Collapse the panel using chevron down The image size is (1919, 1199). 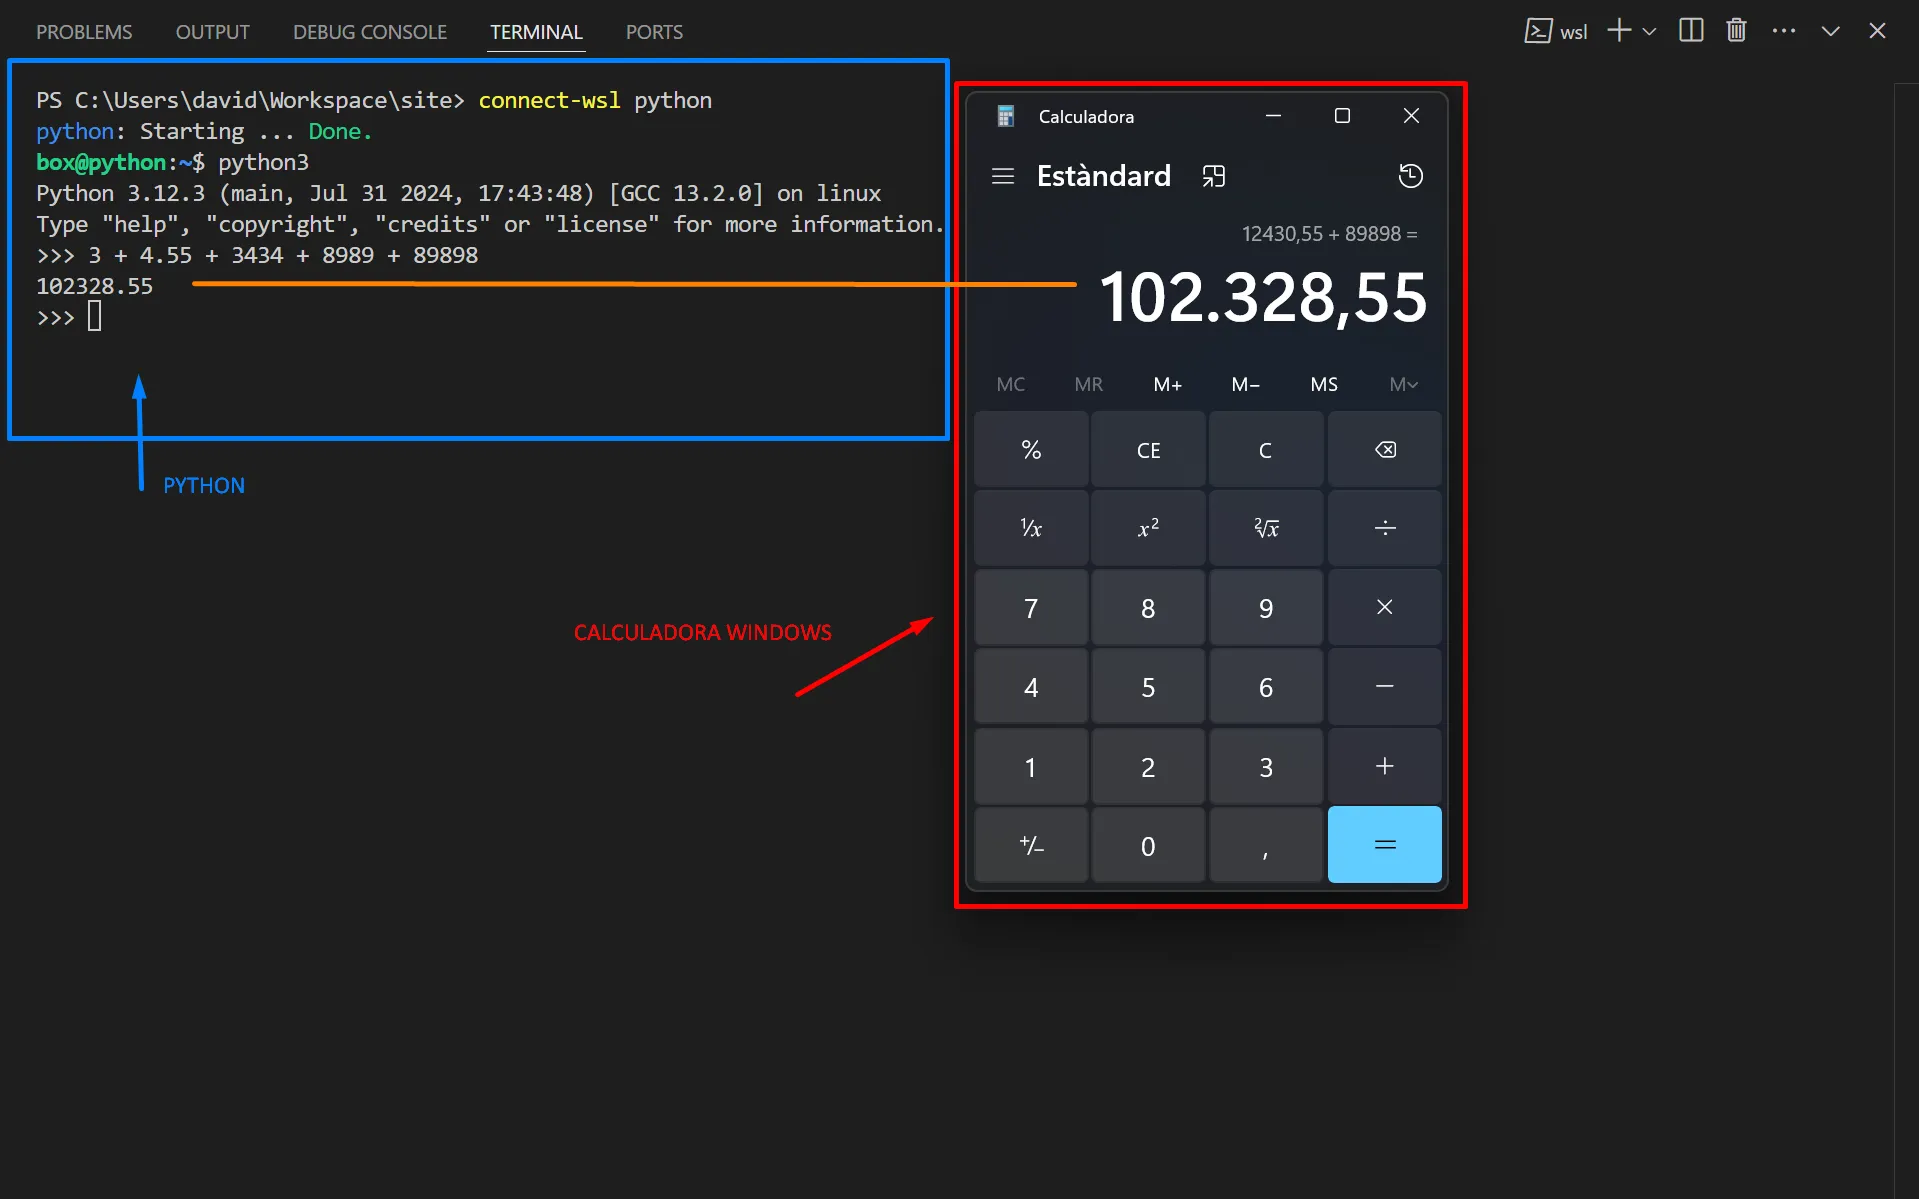pyautogui.click(x=1830, y=31)
